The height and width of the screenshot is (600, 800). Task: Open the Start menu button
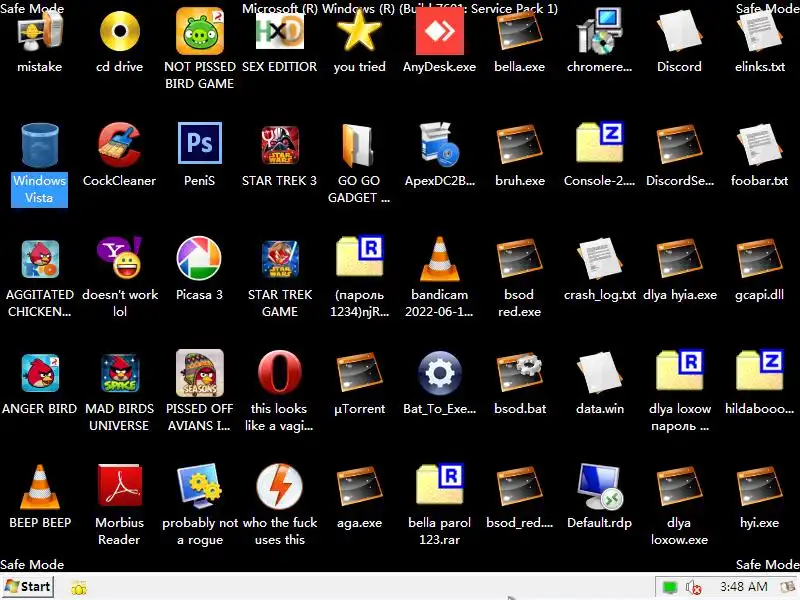(28, 586)
